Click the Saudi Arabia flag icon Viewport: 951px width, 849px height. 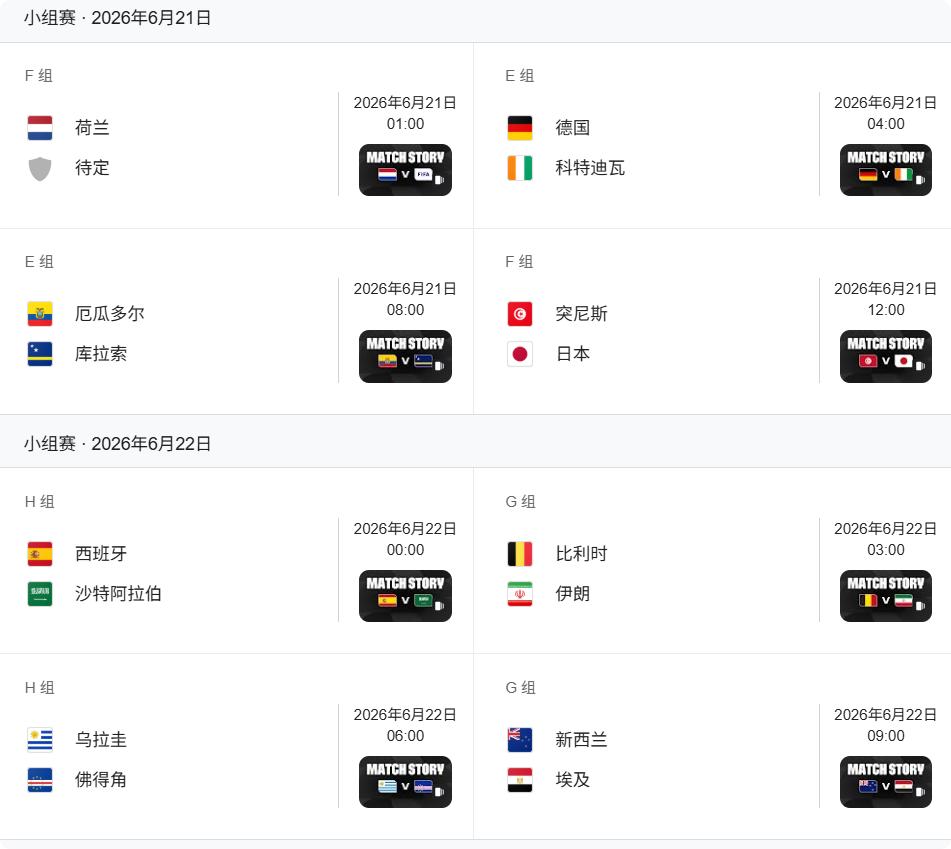[40, 594]
